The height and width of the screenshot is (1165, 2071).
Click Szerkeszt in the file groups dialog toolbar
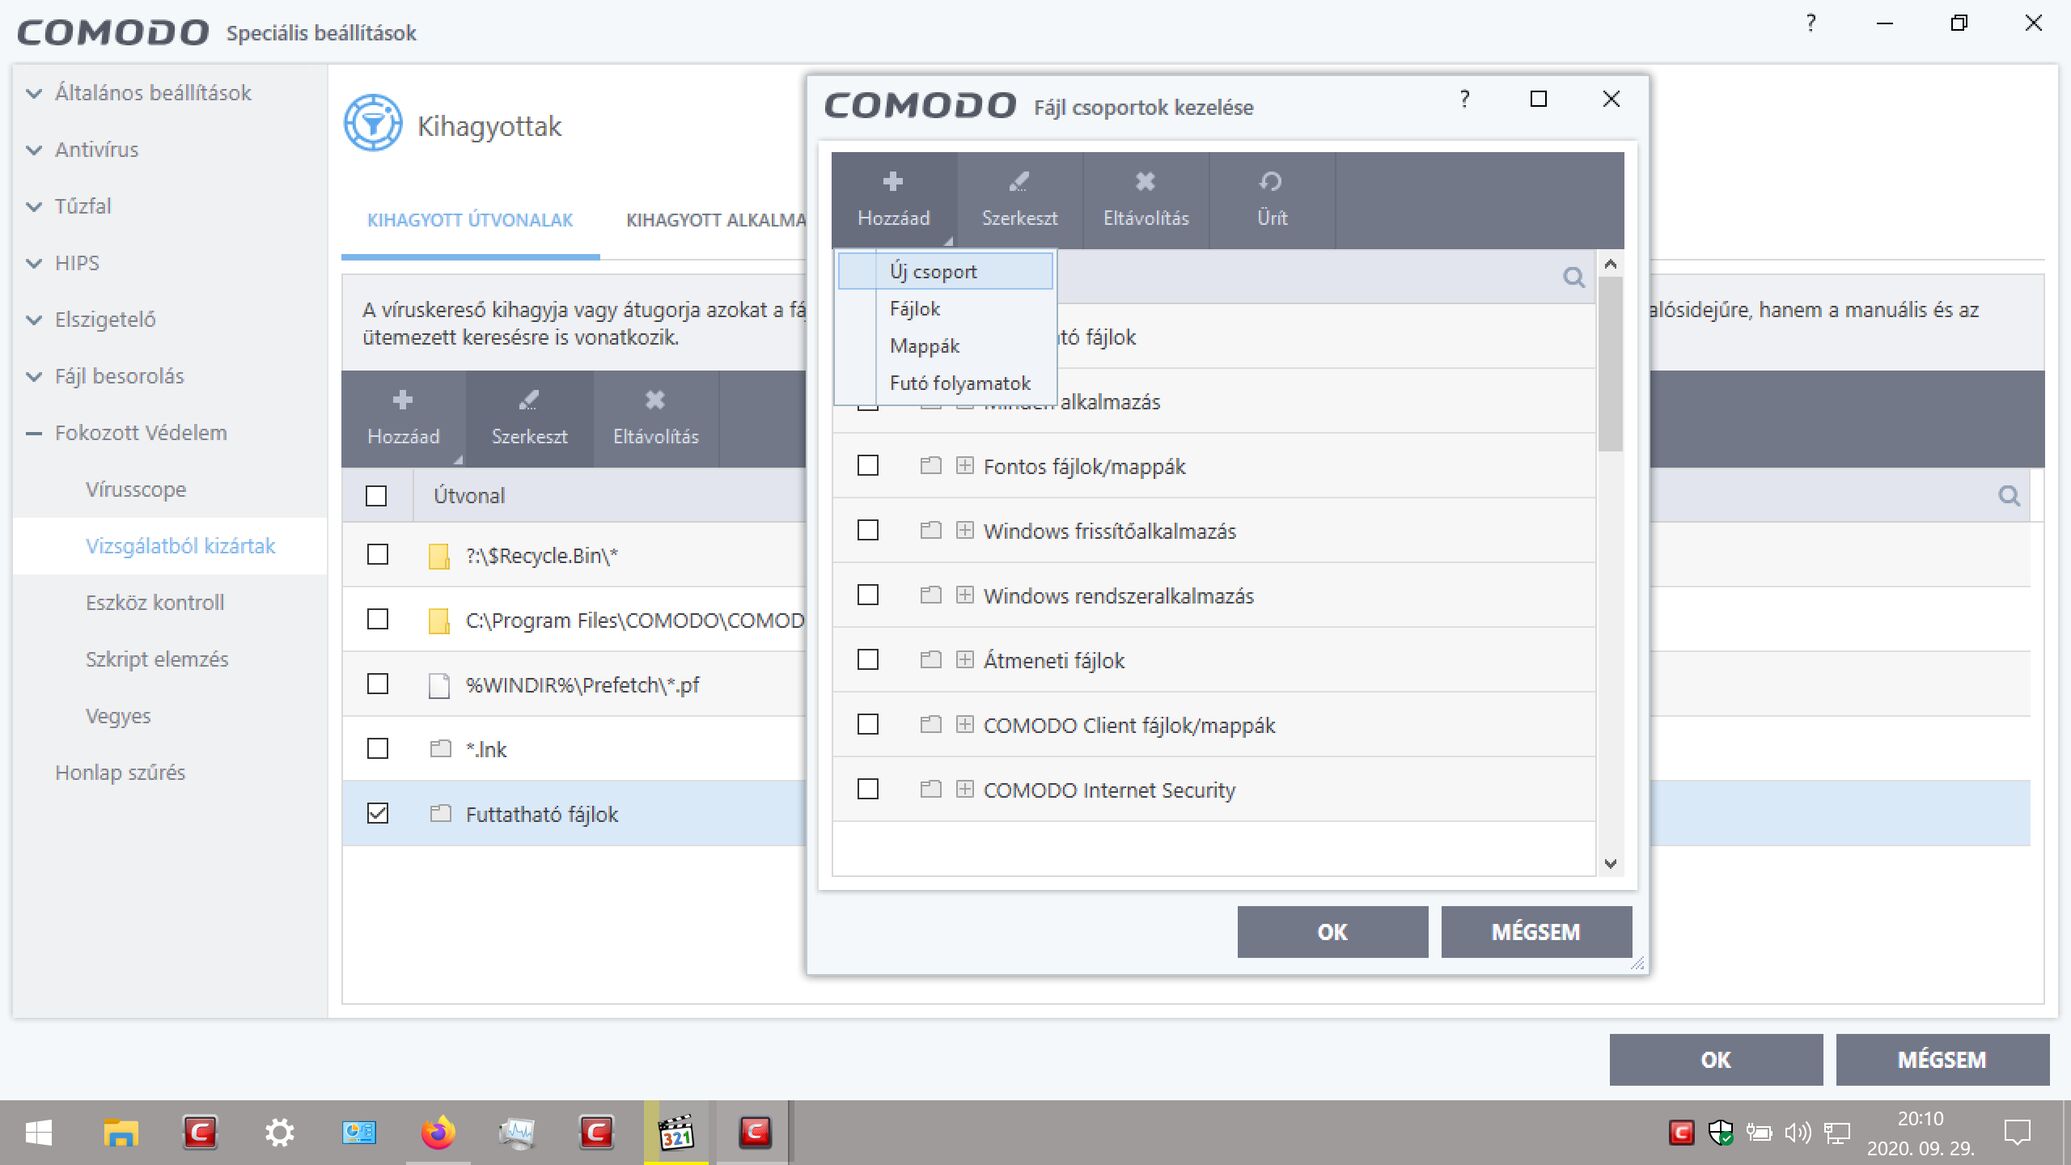1019,200
